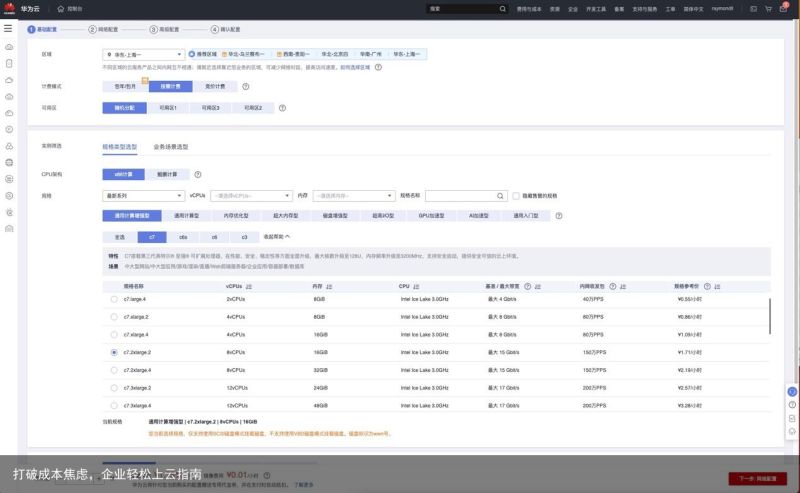Open the vCPUs filter dropdown

(251, 196)
